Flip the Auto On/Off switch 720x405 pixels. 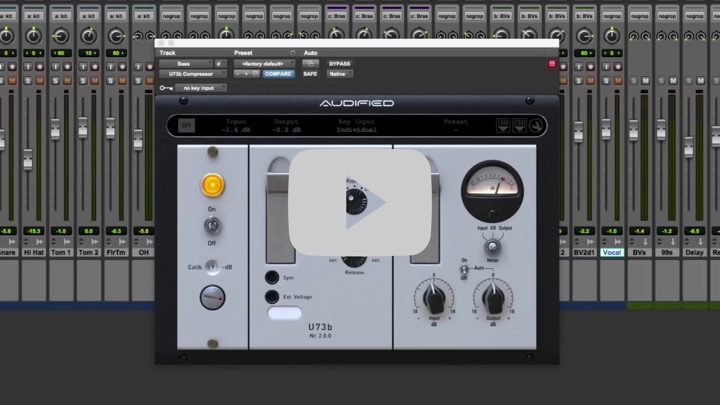click(464, 269)
